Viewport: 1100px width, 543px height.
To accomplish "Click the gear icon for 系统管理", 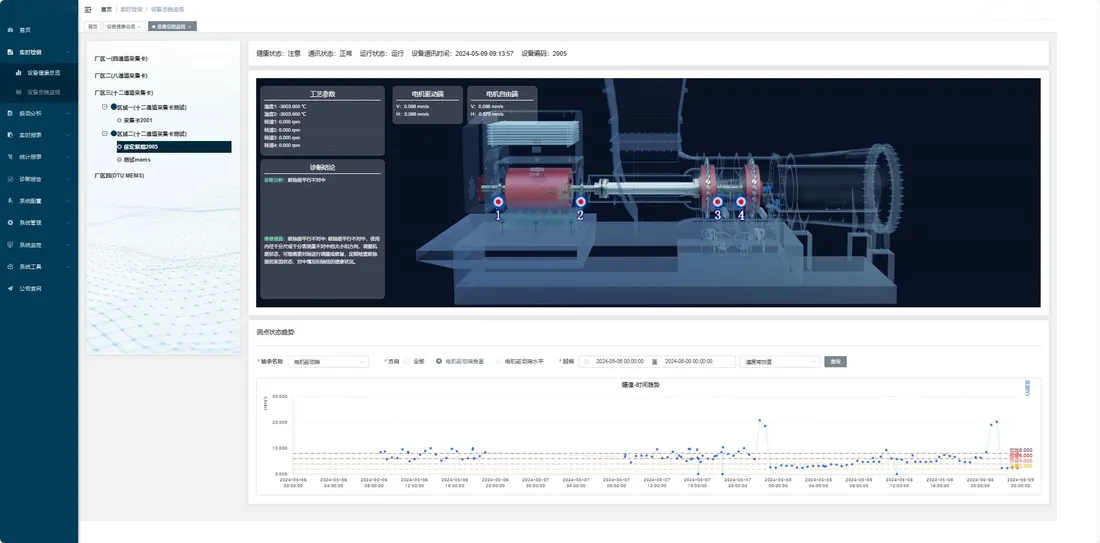I will coord(10,222).
